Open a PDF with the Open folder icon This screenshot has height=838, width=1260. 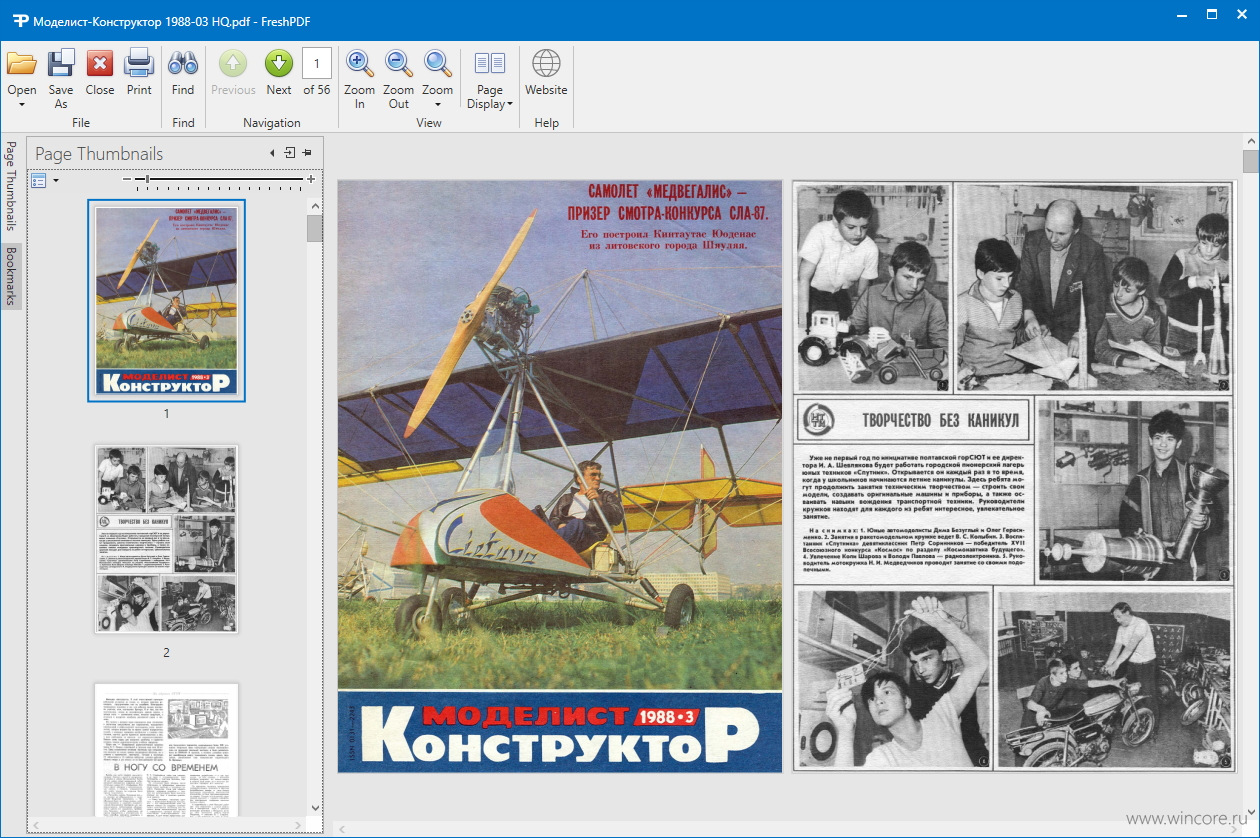(22, 64)
